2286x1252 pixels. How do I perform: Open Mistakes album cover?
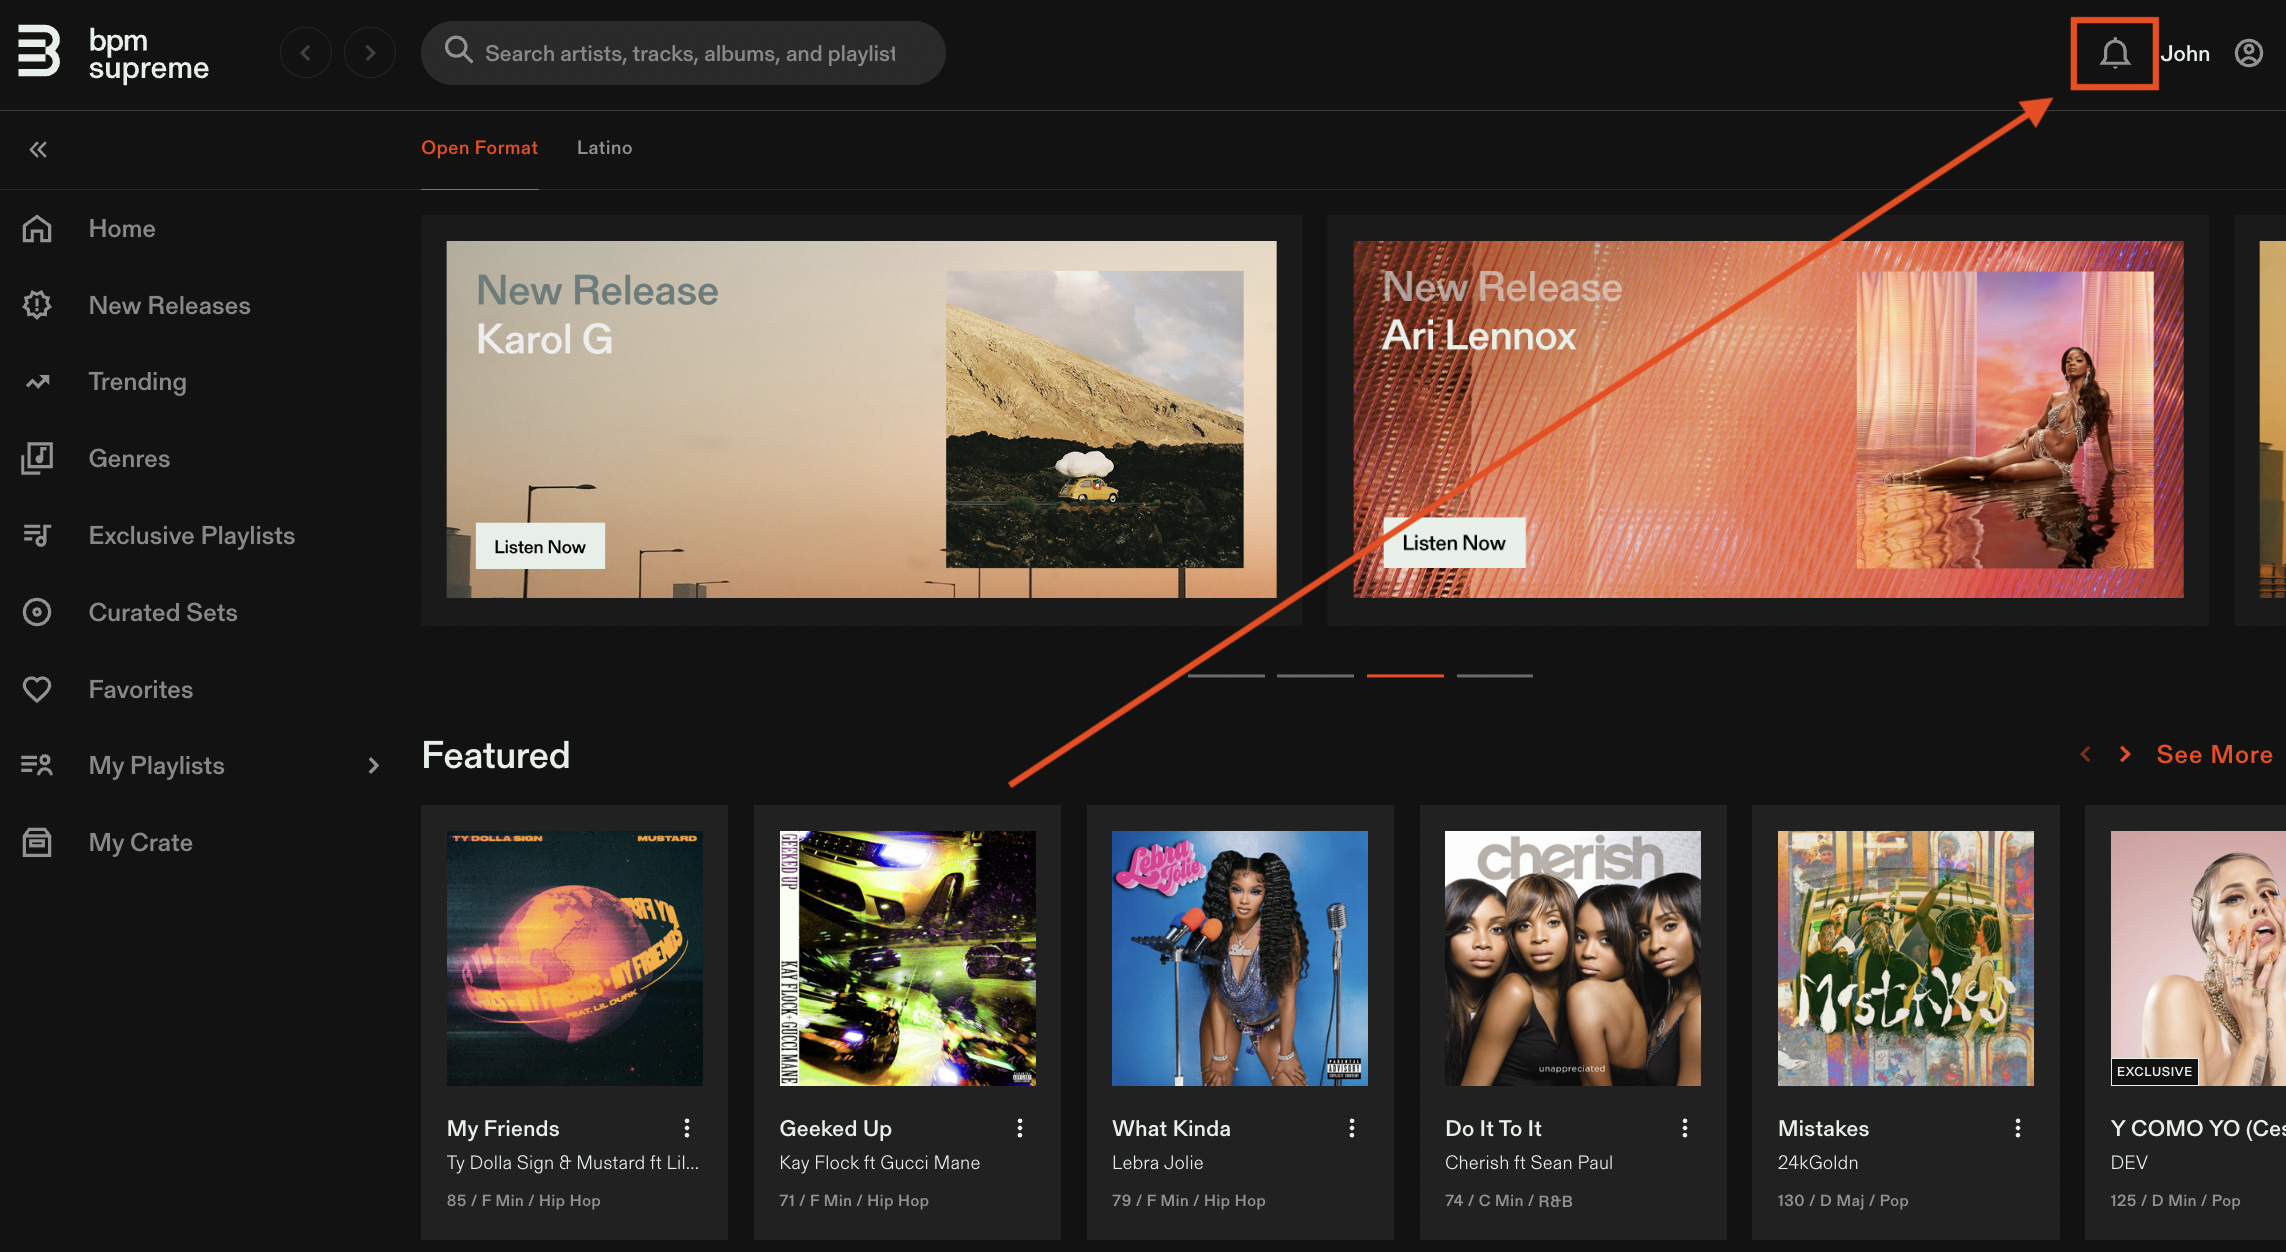[x=1906, y=958]
